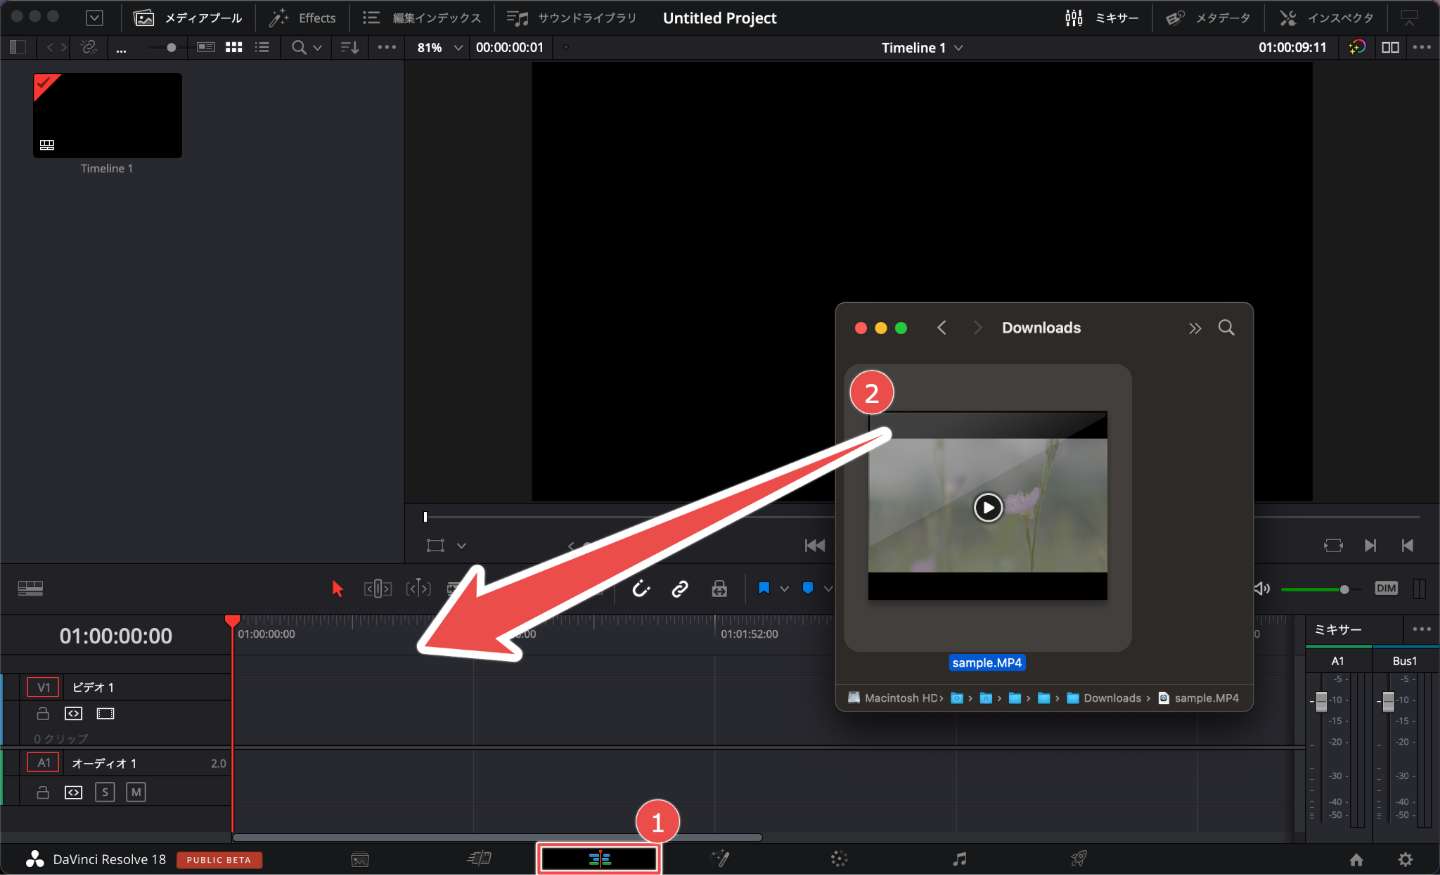The width and height of the screenshot is (1440, 875).
Task: Toggle loop playback in viewer
Action: (1333, 545)
